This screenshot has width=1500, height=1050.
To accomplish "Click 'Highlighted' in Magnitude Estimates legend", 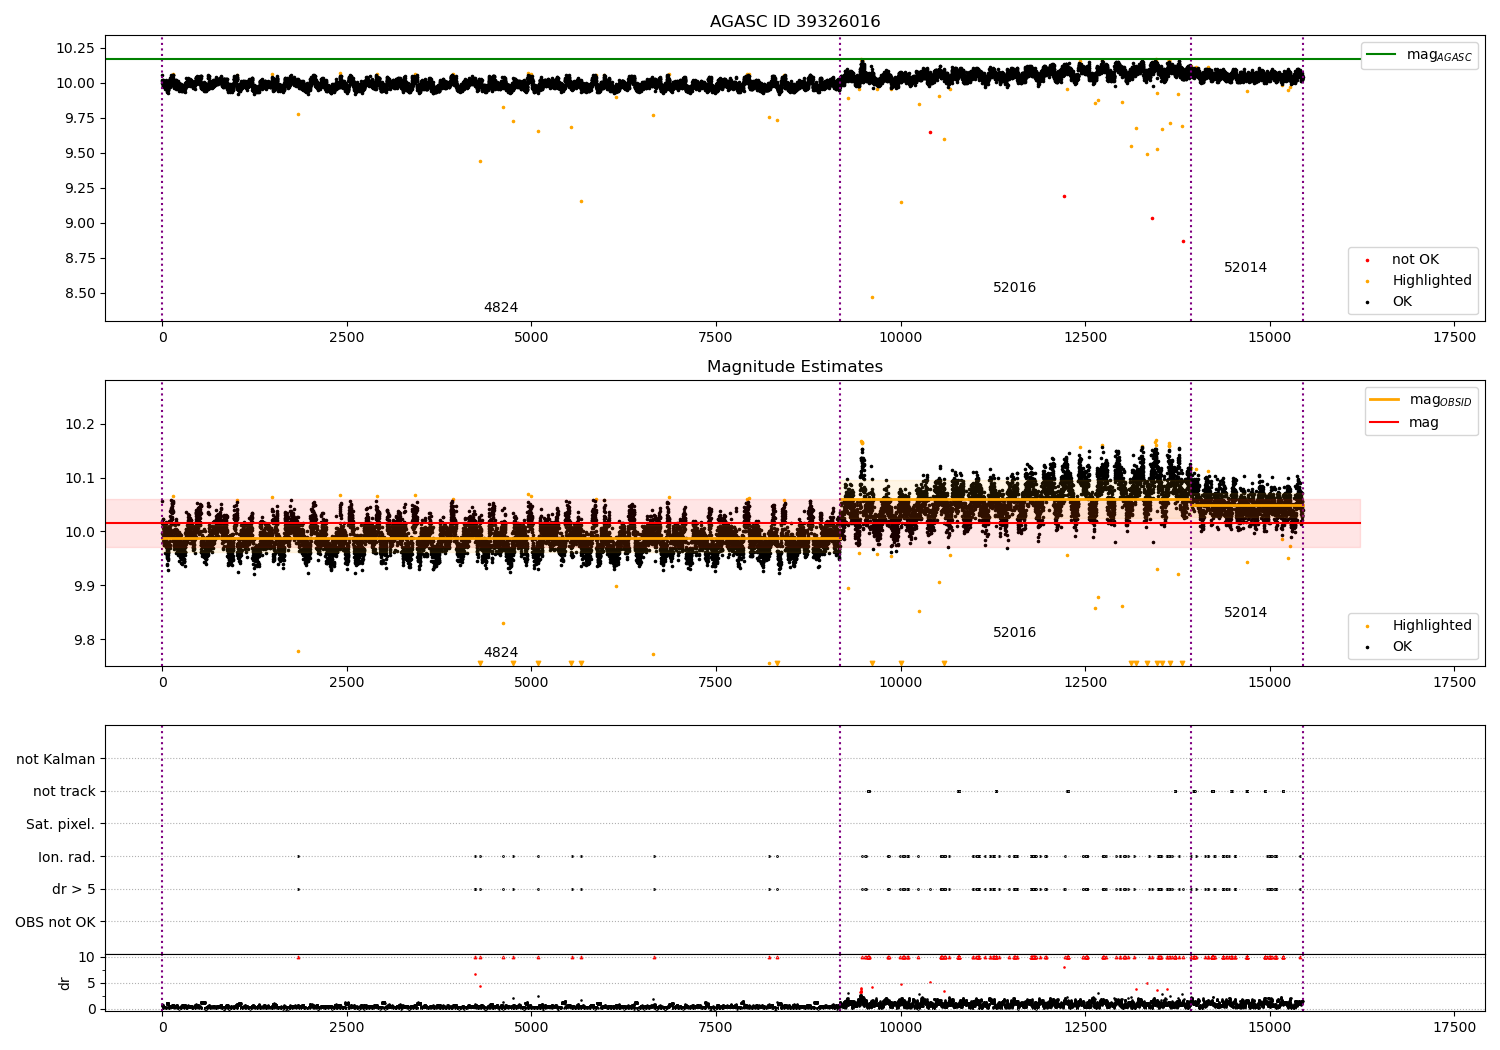I will pyautogui.click(x=1432, y=626).
